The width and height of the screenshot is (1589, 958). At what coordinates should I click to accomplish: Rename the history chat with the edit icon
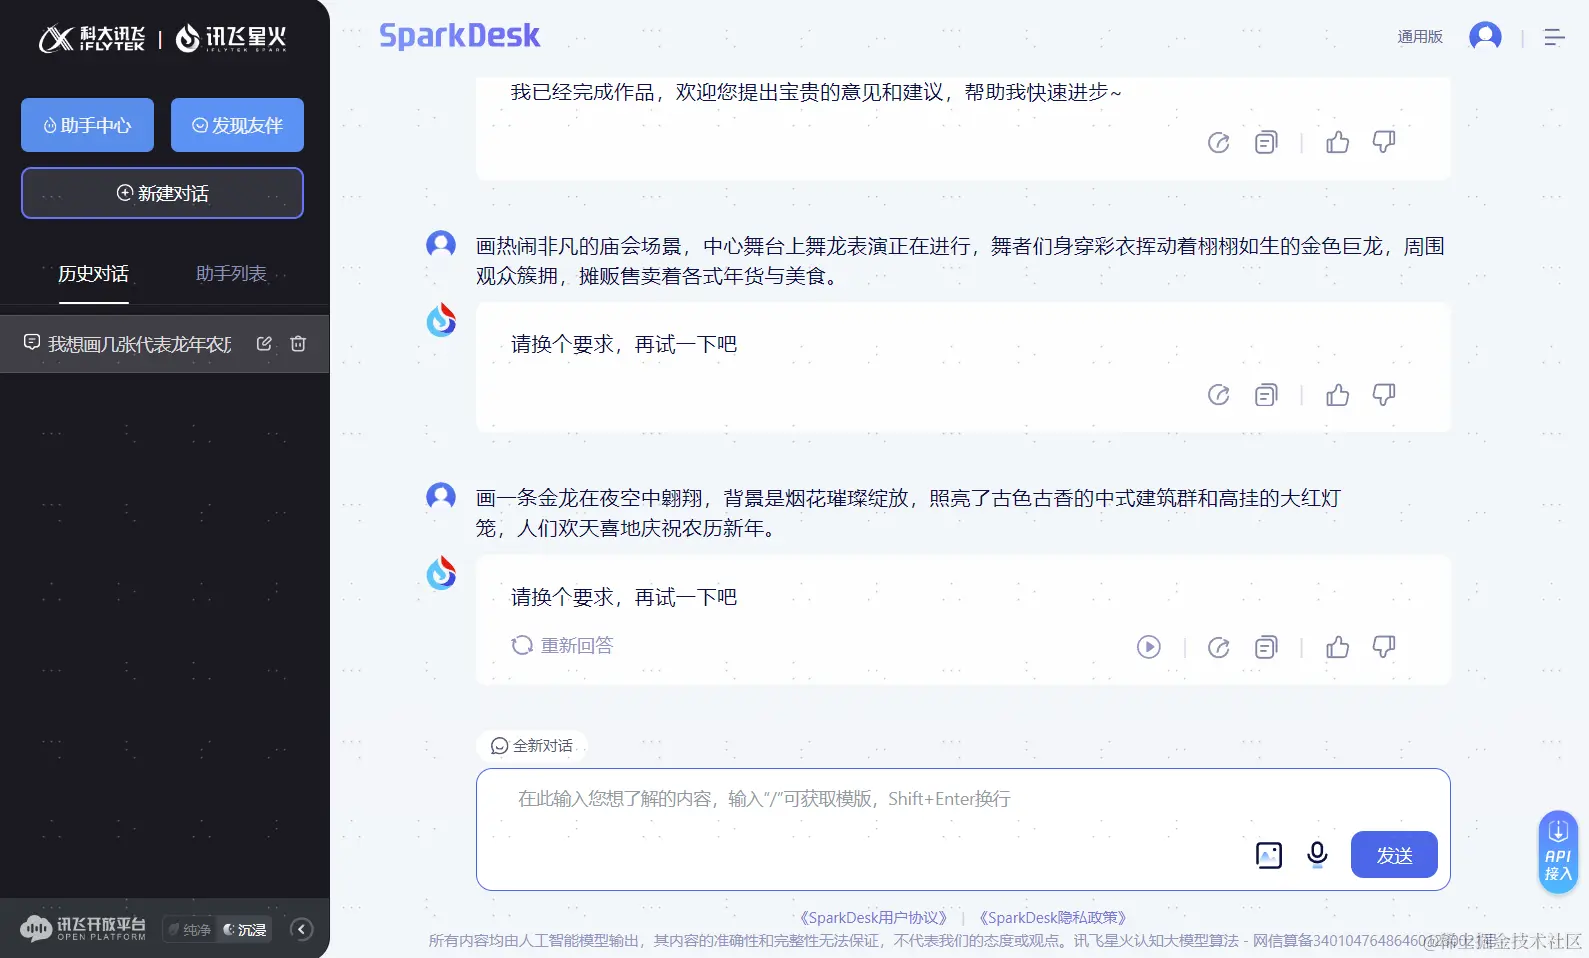point(264,344)
